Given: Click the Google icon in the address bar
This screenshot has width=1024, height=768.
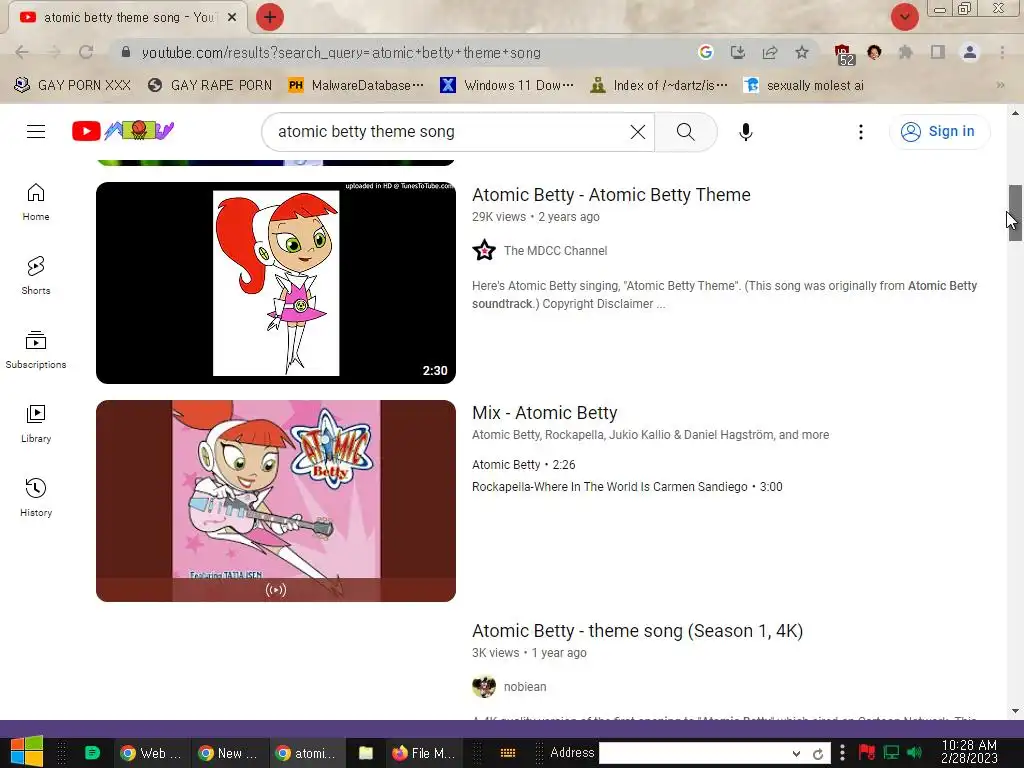Looking at the screenshot, I should [x=705, y=52].
